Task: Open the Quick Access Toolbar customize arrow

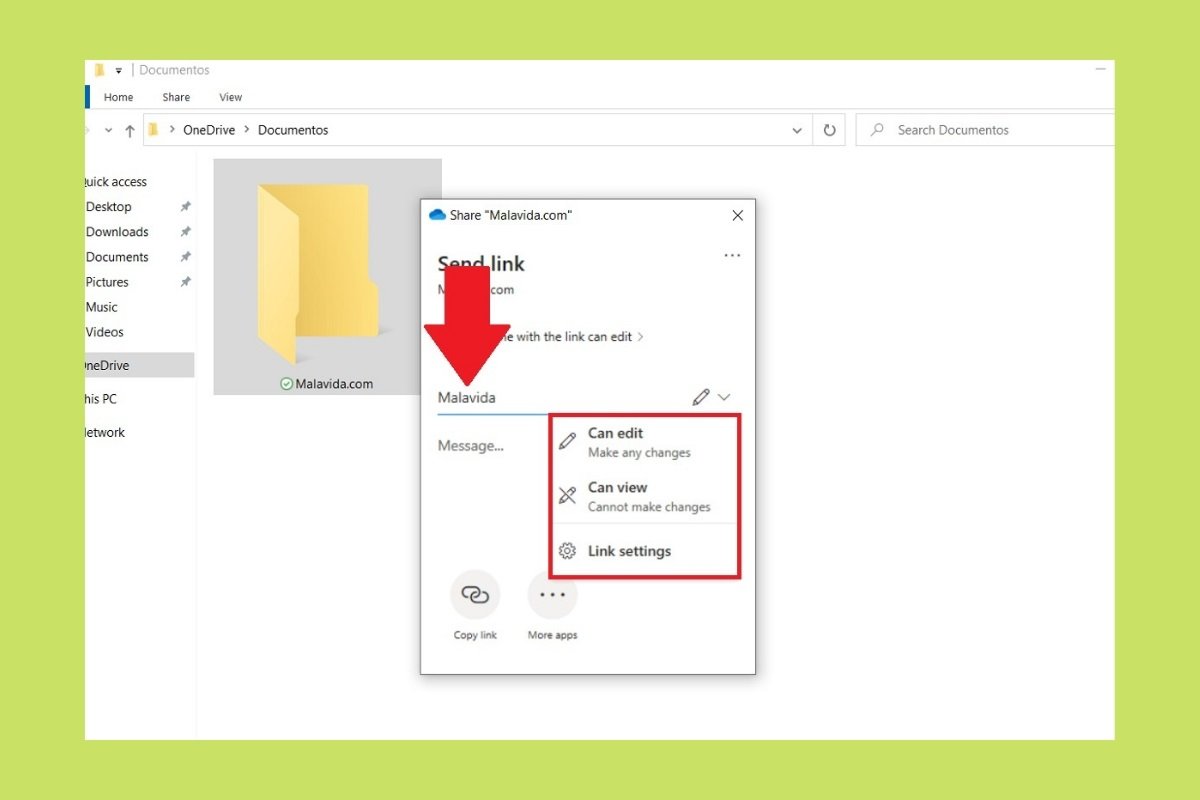Action: click(118, 70)
